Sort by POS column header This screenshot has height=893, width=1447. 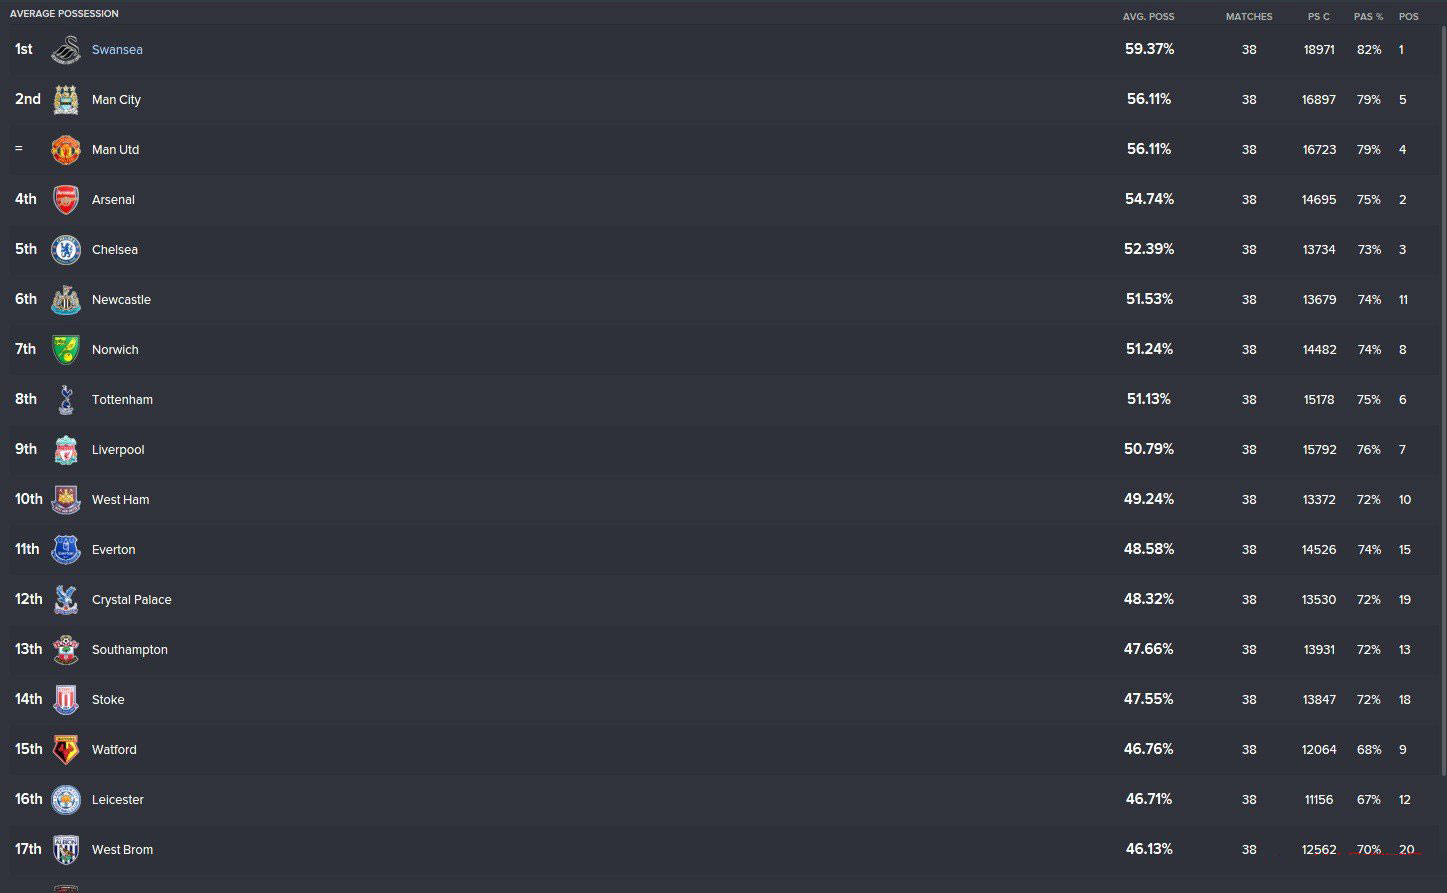coord(1409,17)
